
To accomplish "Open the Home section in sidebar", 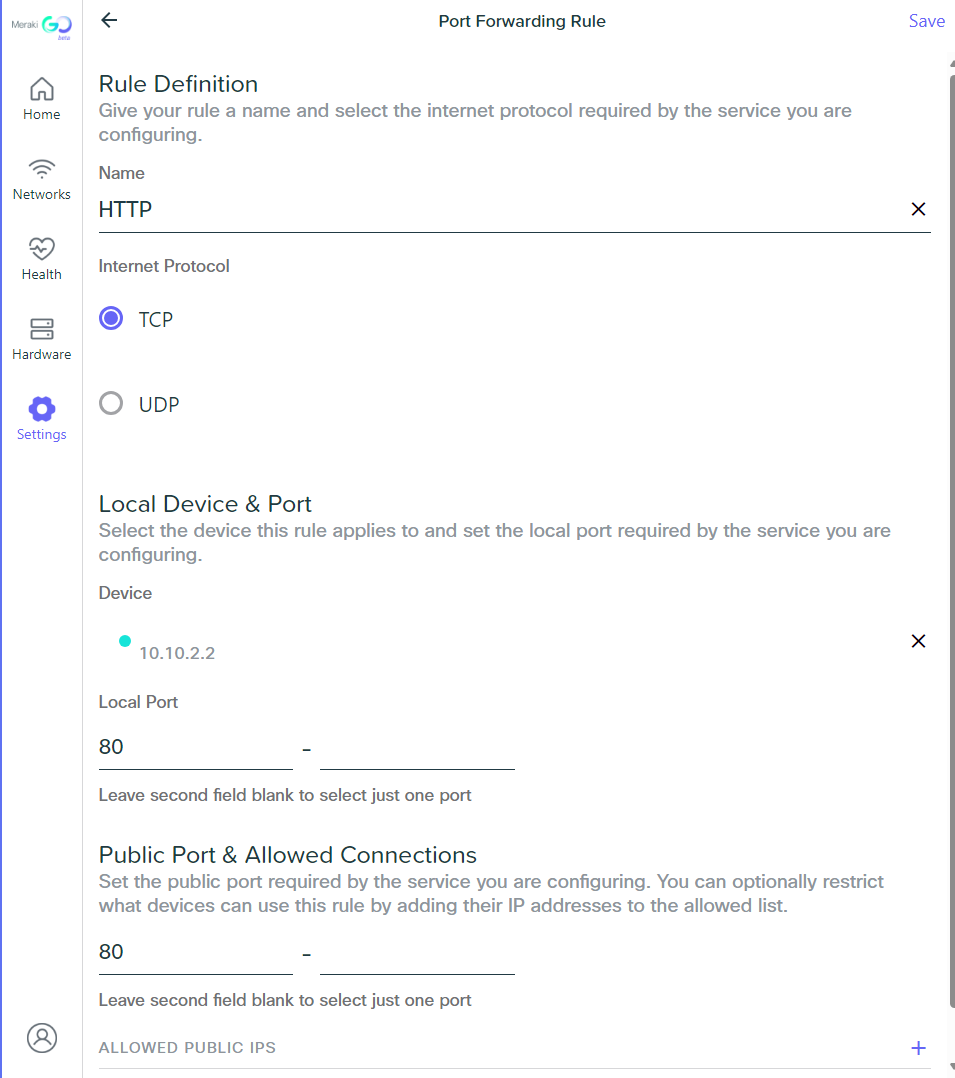I will coord(41,97).
